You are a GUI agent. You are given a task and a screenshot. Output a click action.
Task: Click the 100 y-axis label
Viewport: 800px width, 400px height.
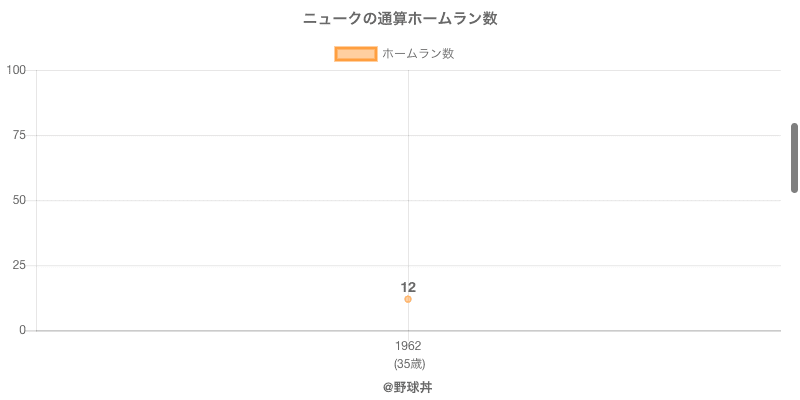point(16,70)
